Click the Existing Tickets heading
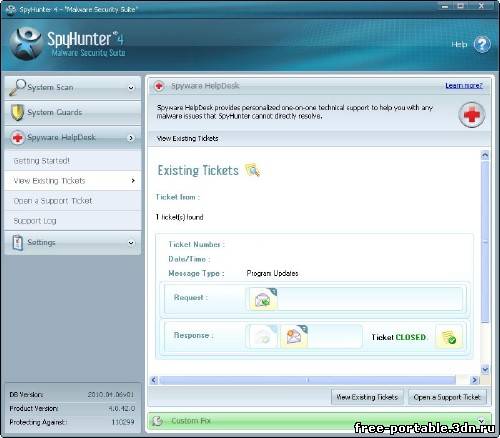 click(198, 170)
